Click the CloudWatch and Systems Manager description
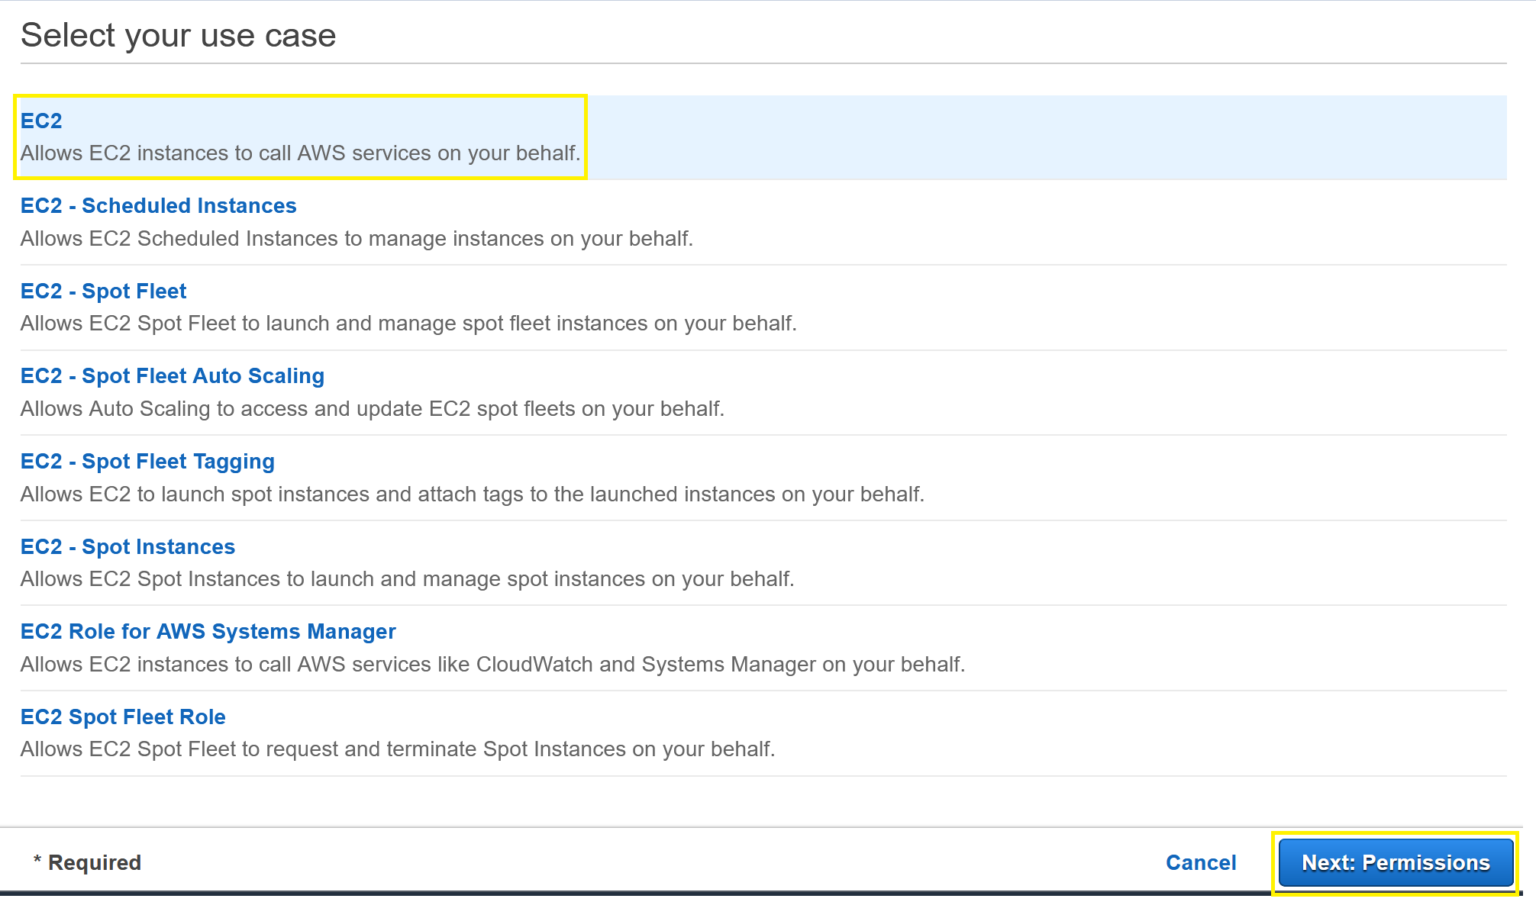1536x905 pixels. [492, 664]
